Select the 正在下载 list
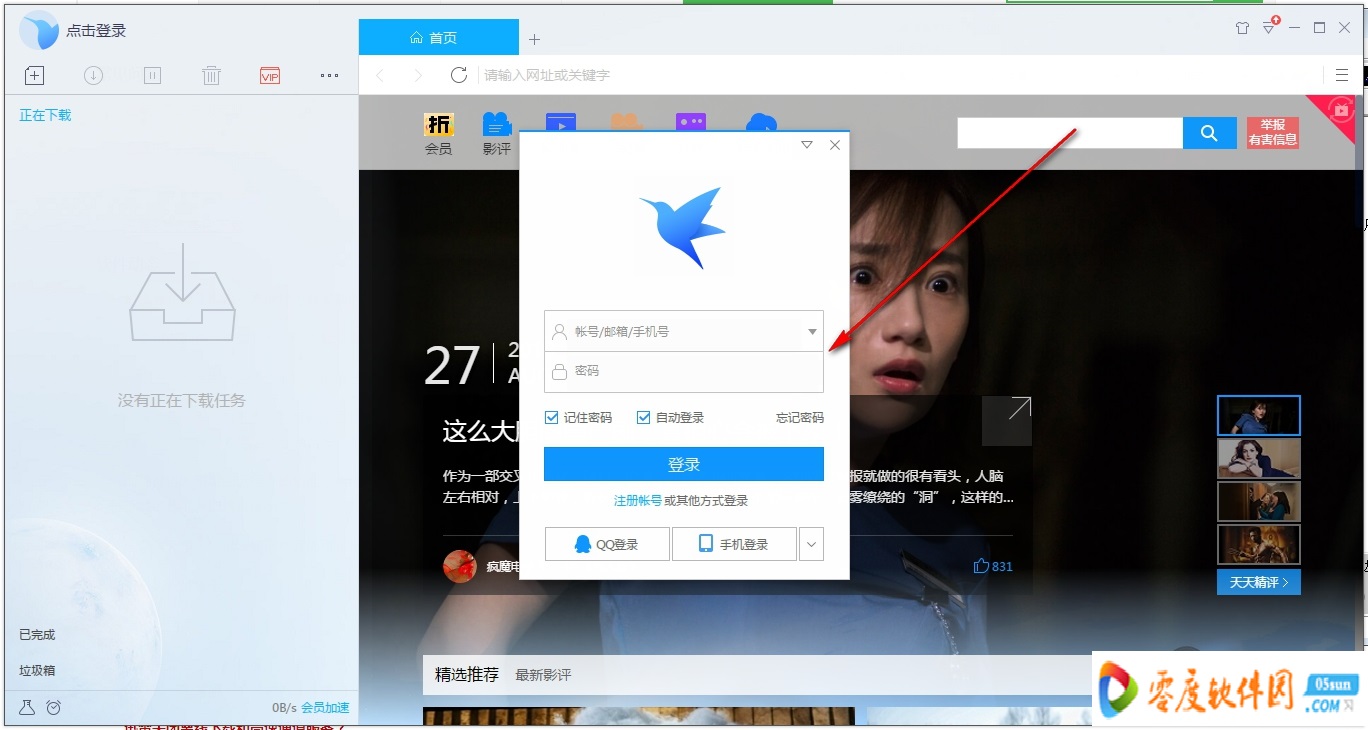This screenshot has width=1368, height=730. pos(45,115)
